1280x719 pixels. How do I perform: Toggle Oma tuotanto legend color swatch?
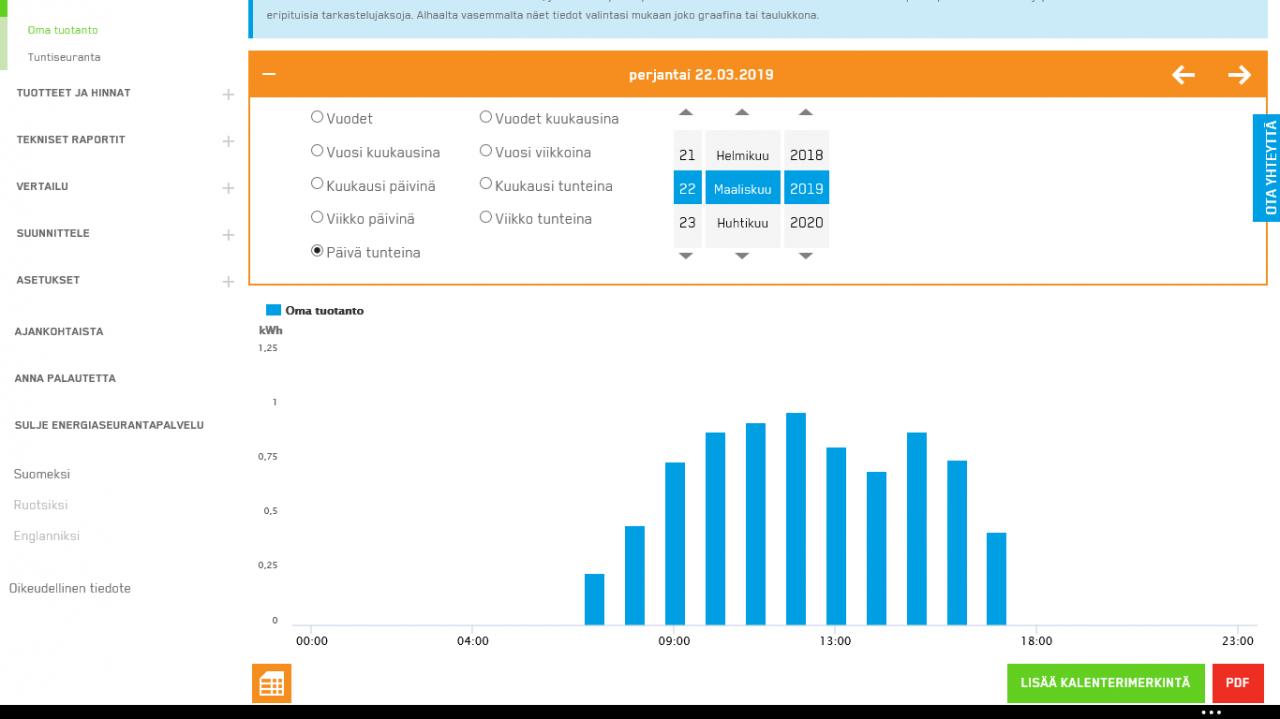273,310
